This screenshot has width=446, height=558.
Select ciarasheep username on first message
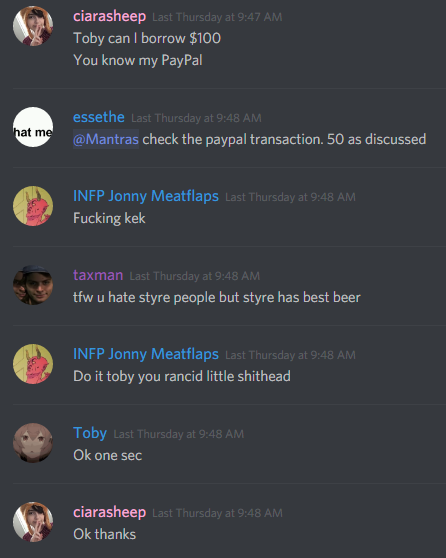point(109,17)
